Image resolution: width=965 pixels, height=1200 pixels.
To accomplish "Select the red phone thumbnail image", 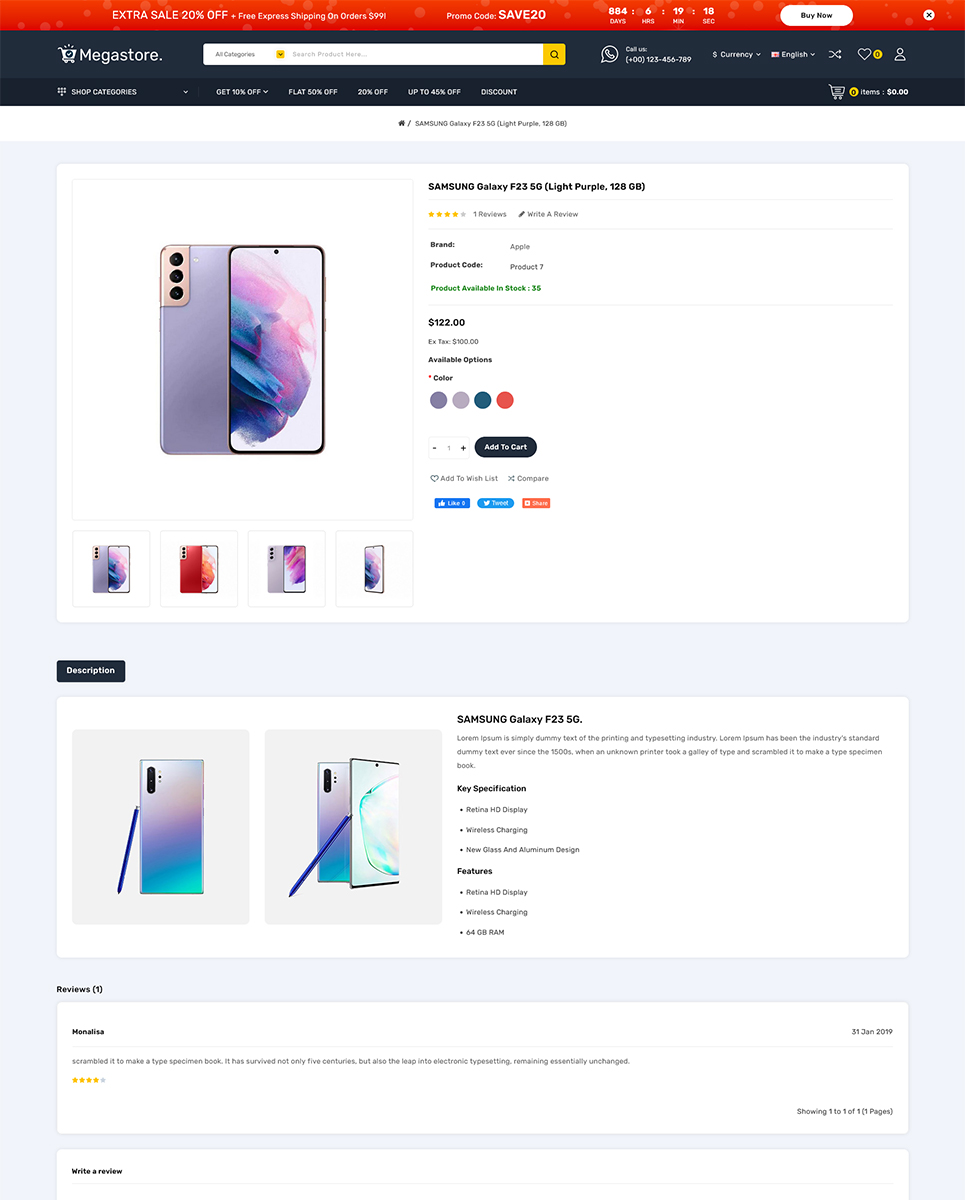I will [199, 569].
